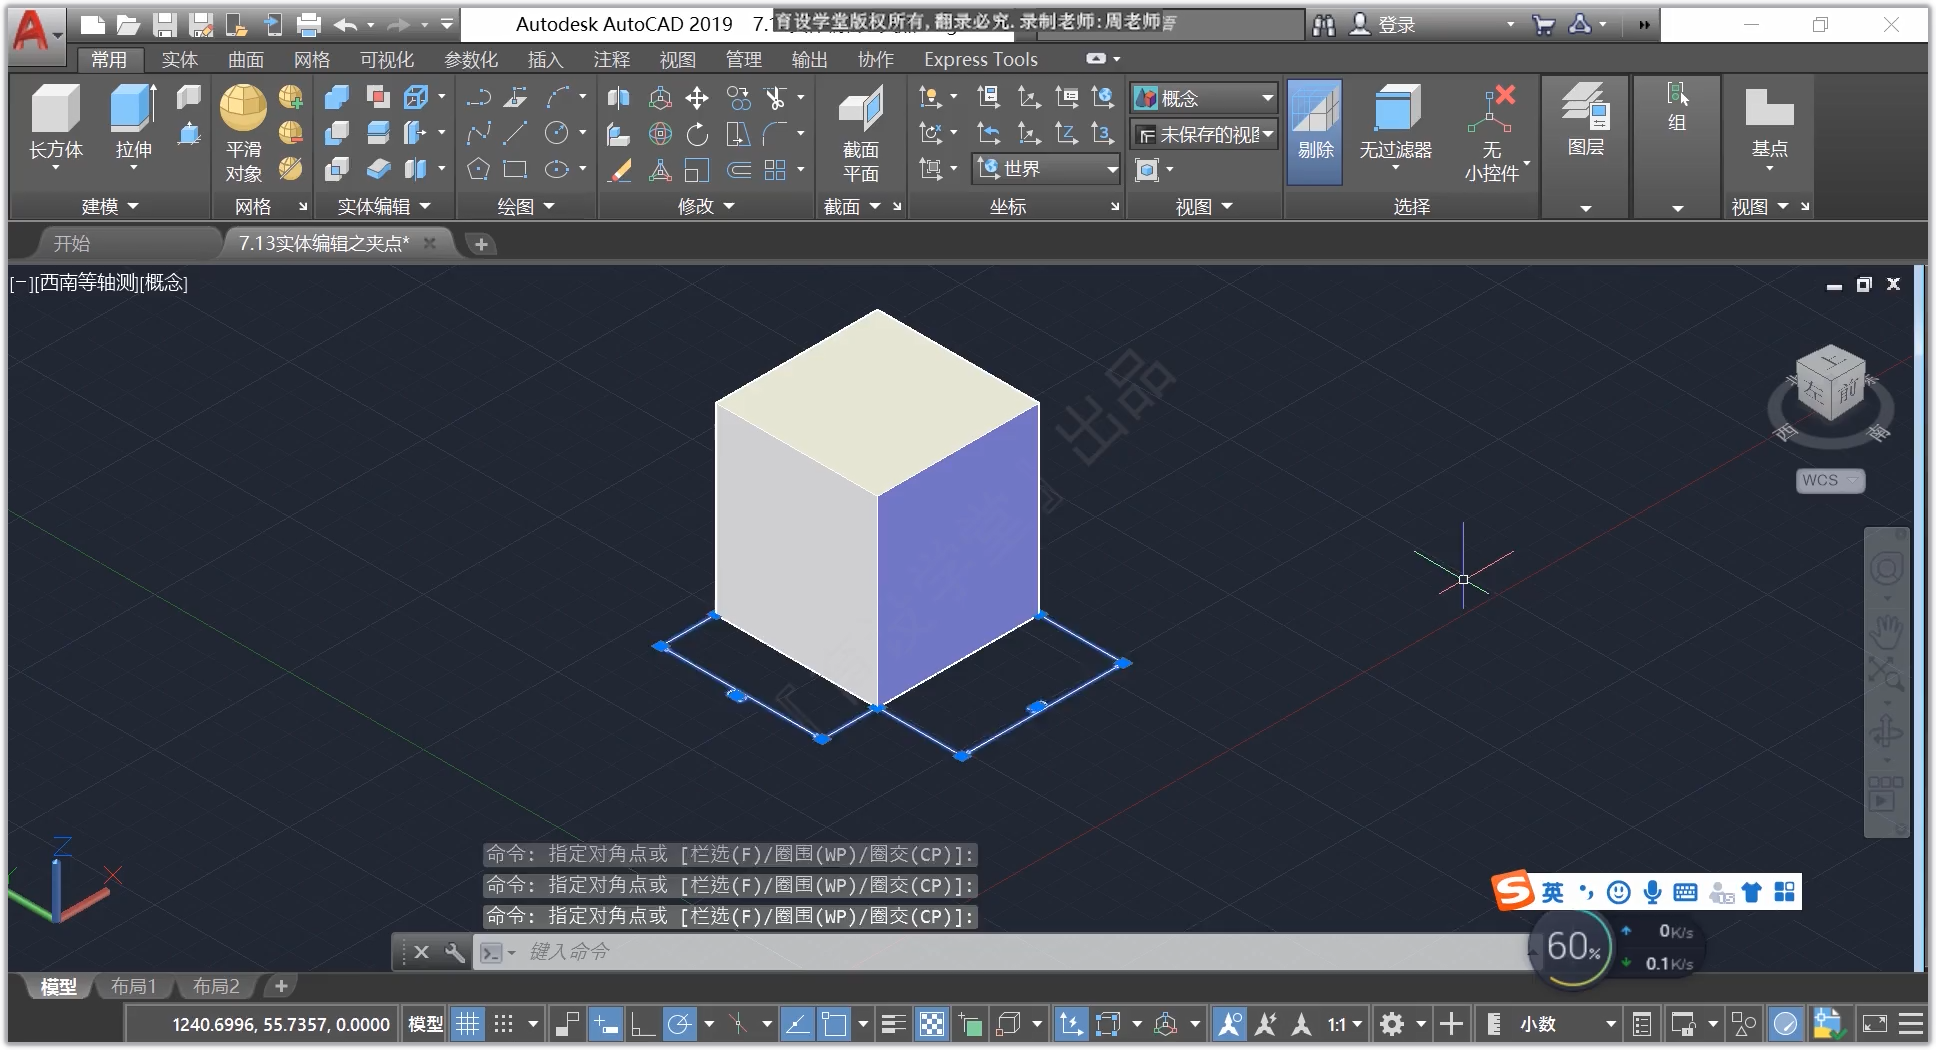Toggle transparency display in status bar
Viewport: 1936px width, 1050px height.
point(932,1024)
